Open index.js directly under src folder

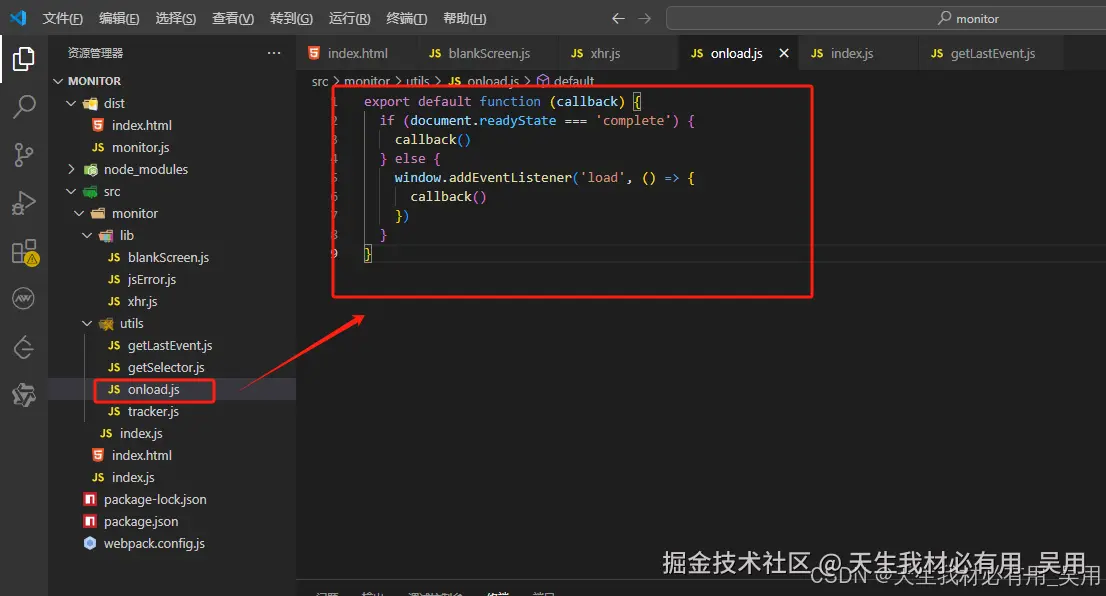pos(133,478)
